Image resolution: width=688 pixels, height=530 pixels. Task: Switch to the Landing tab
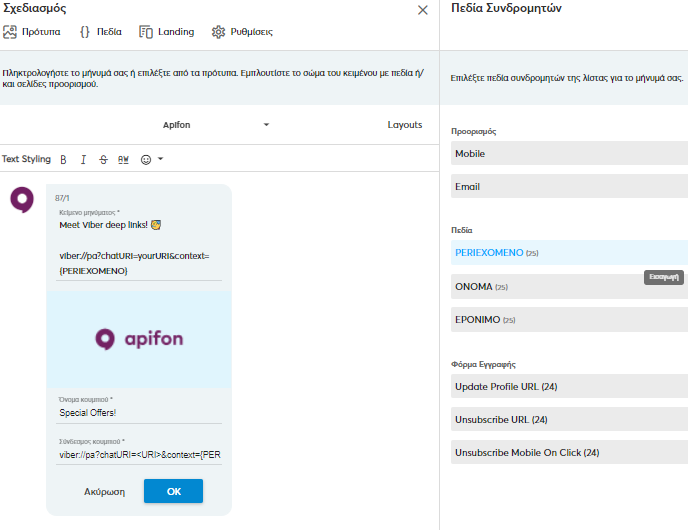tap(167, 32)
